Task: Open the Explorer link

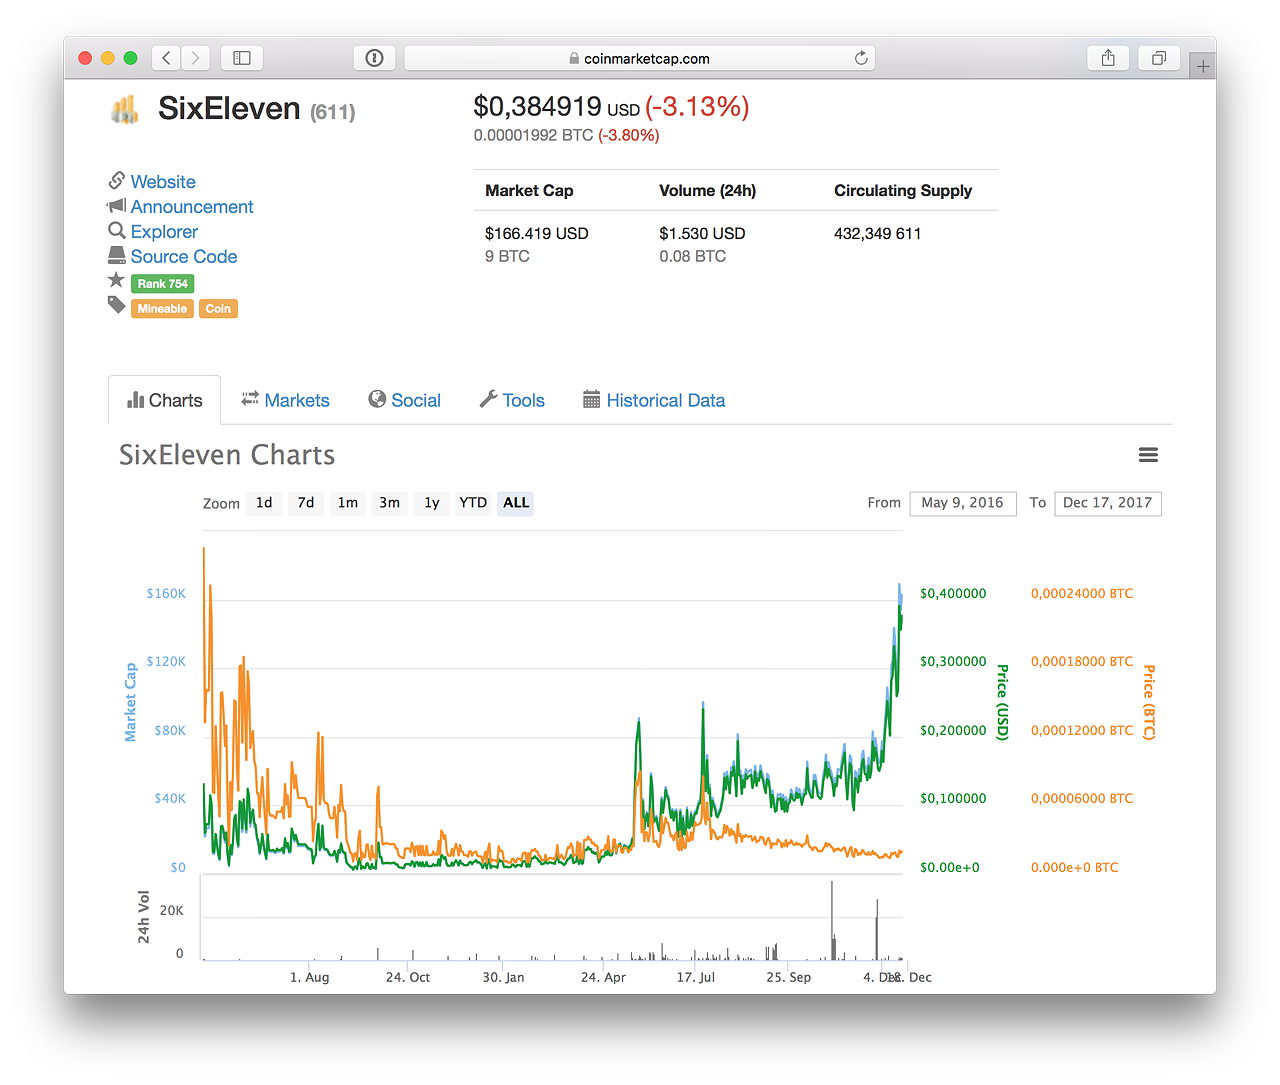Action: (x=164, y=232)
